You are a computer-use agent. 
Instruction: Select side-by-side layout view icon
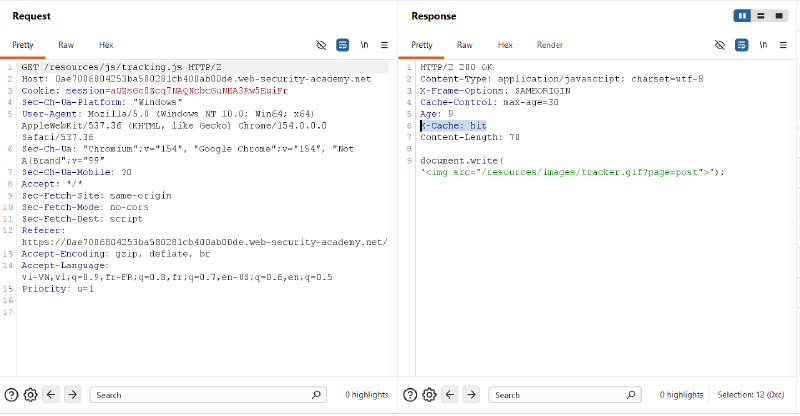point(742,16)
